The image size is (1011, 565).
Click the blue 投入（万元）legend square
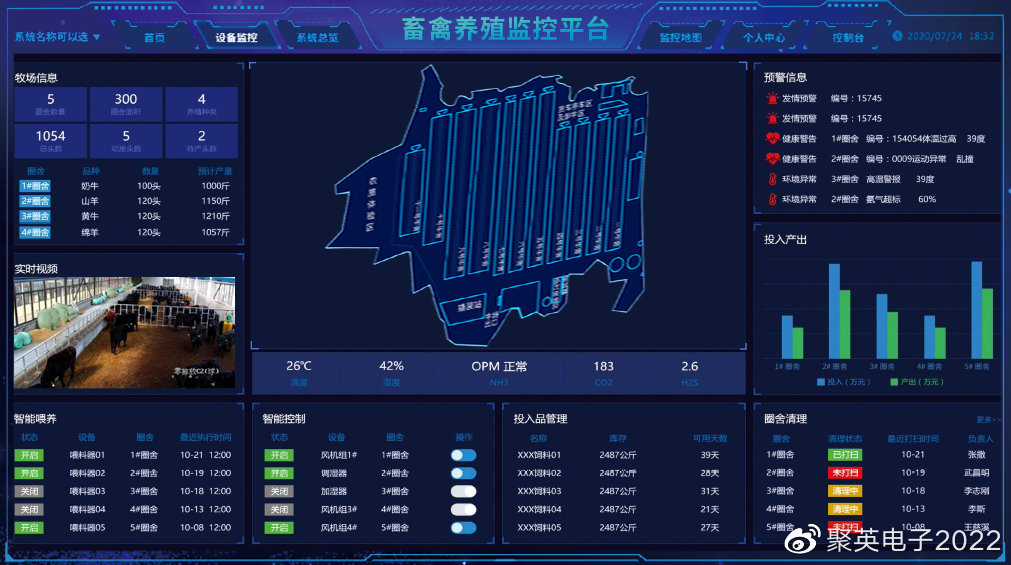[x=821, y=382]
